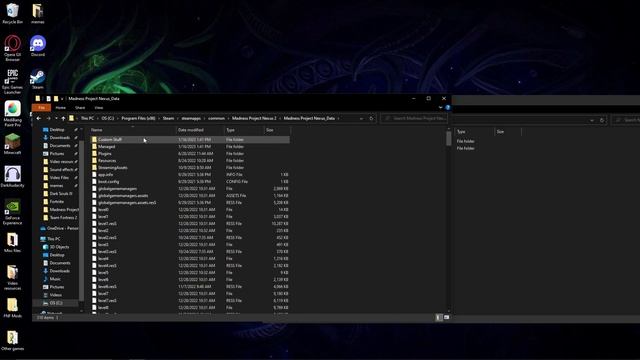Launch Minecraft from the desktop
This screenshot has width=640, height=360.
(12, 144)
